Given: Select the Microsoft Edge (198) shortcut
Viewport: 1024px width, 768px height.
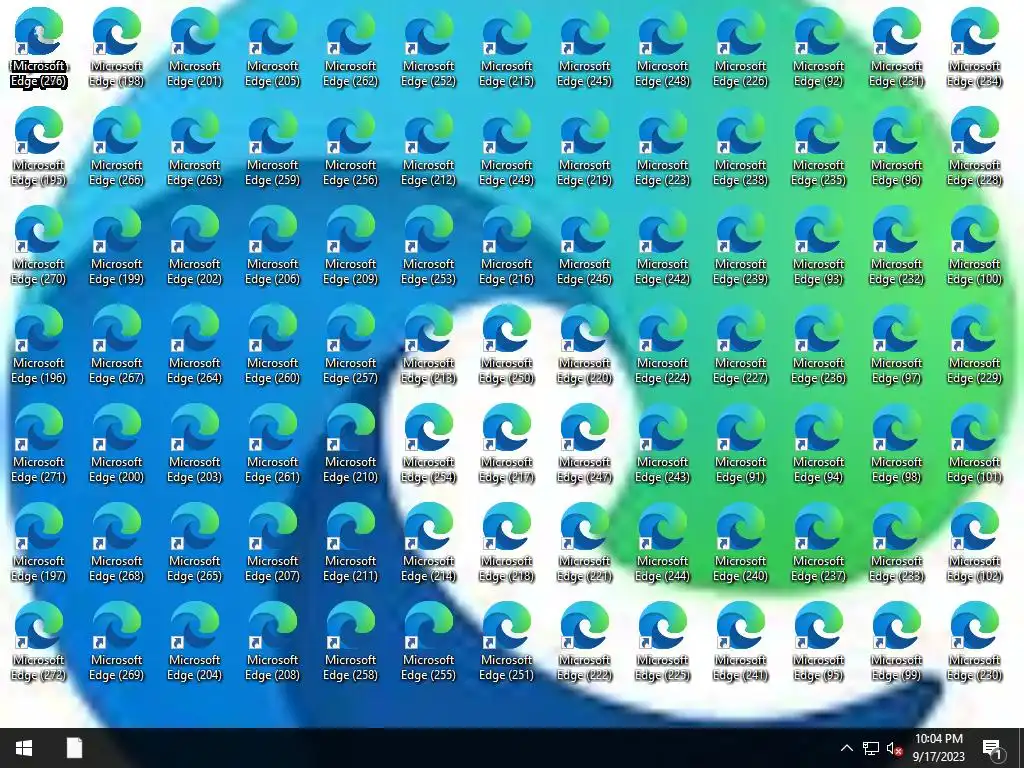Looking at the screenshot, I should [116, 47].
